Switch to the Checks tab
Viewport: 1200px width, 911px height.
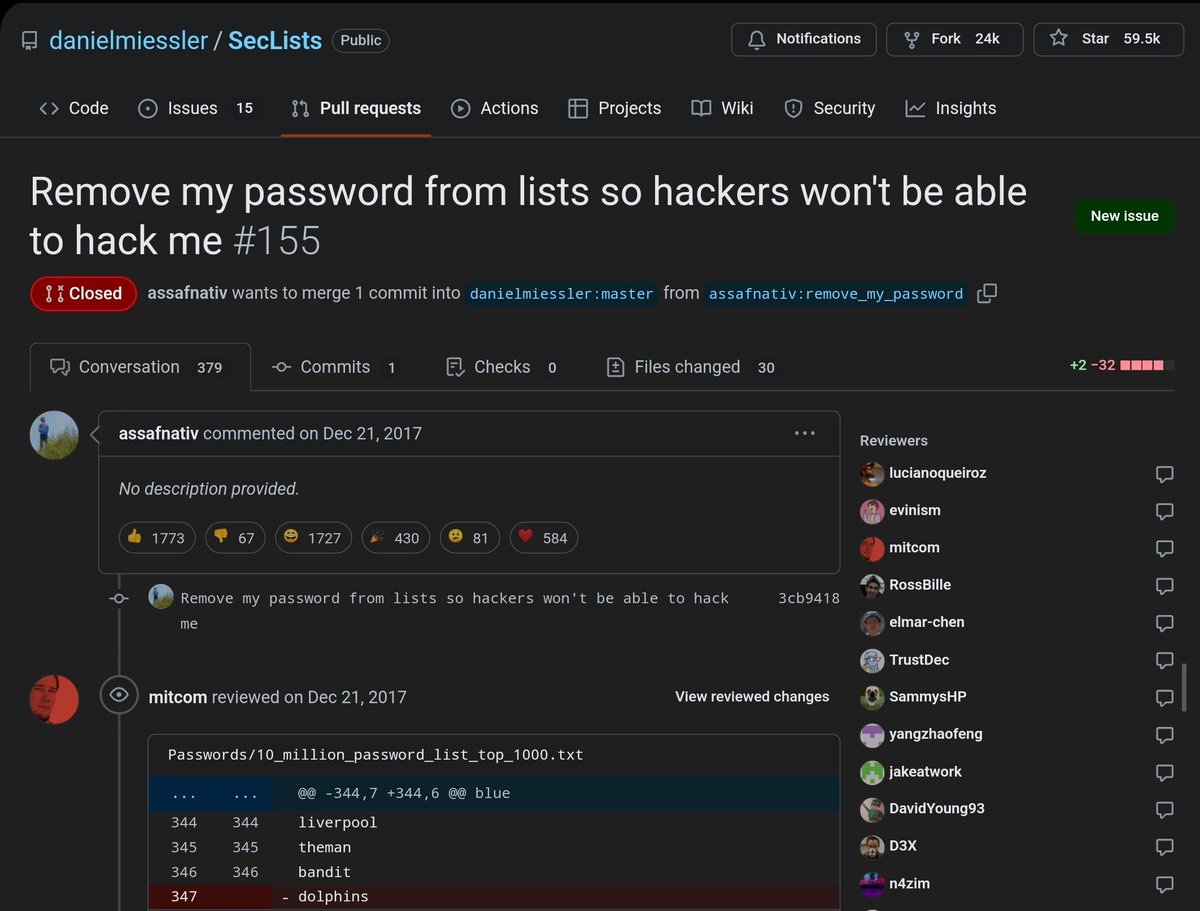502,367
